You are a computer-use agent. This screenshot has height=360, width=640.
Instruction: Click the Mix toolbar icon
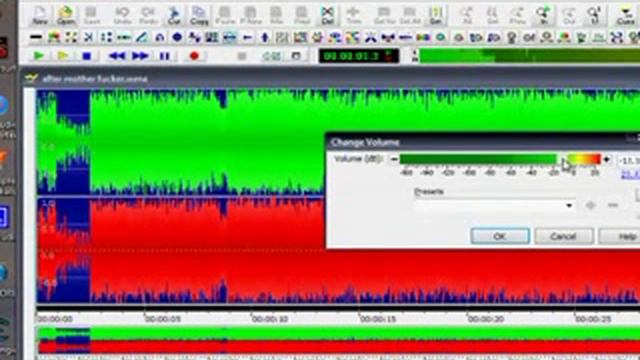click(276, 16)
